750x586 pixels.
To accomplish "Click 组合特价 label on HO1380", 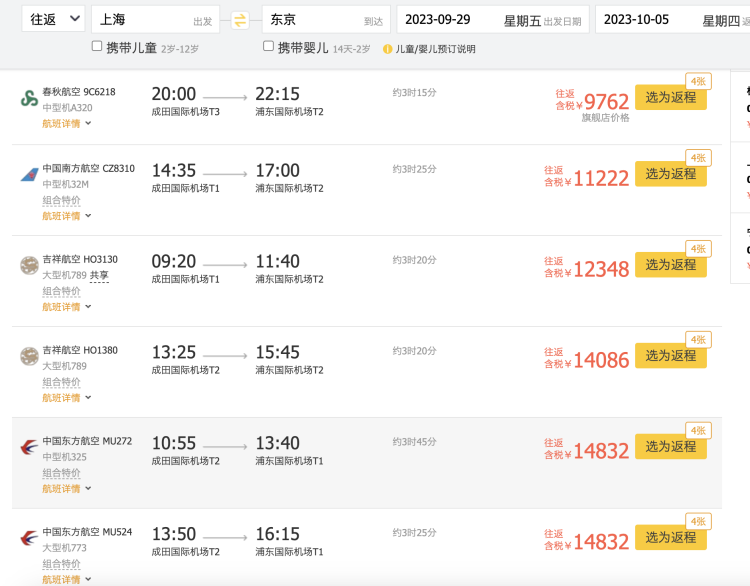I will click(x=61, y=382).
